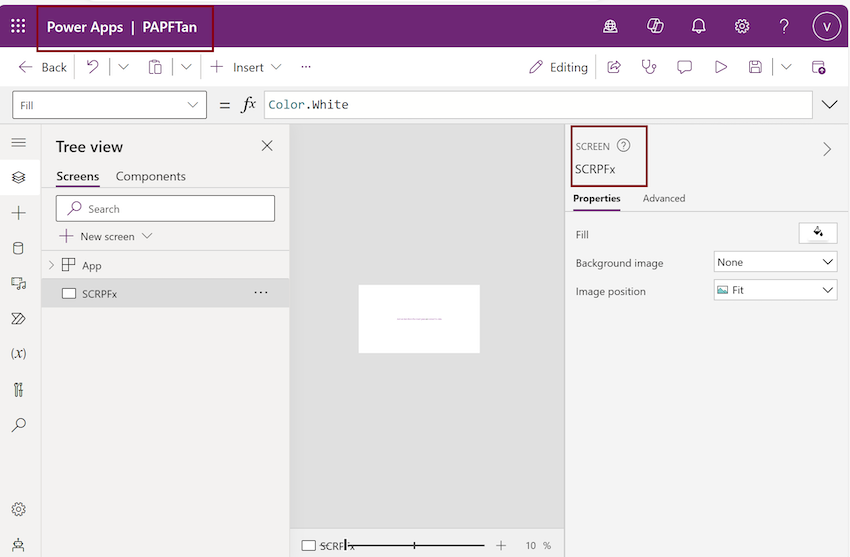The width and height of the screenshot is (850, 557).
Task: Open the Tree view layers icon
Action: pos(18,177)
